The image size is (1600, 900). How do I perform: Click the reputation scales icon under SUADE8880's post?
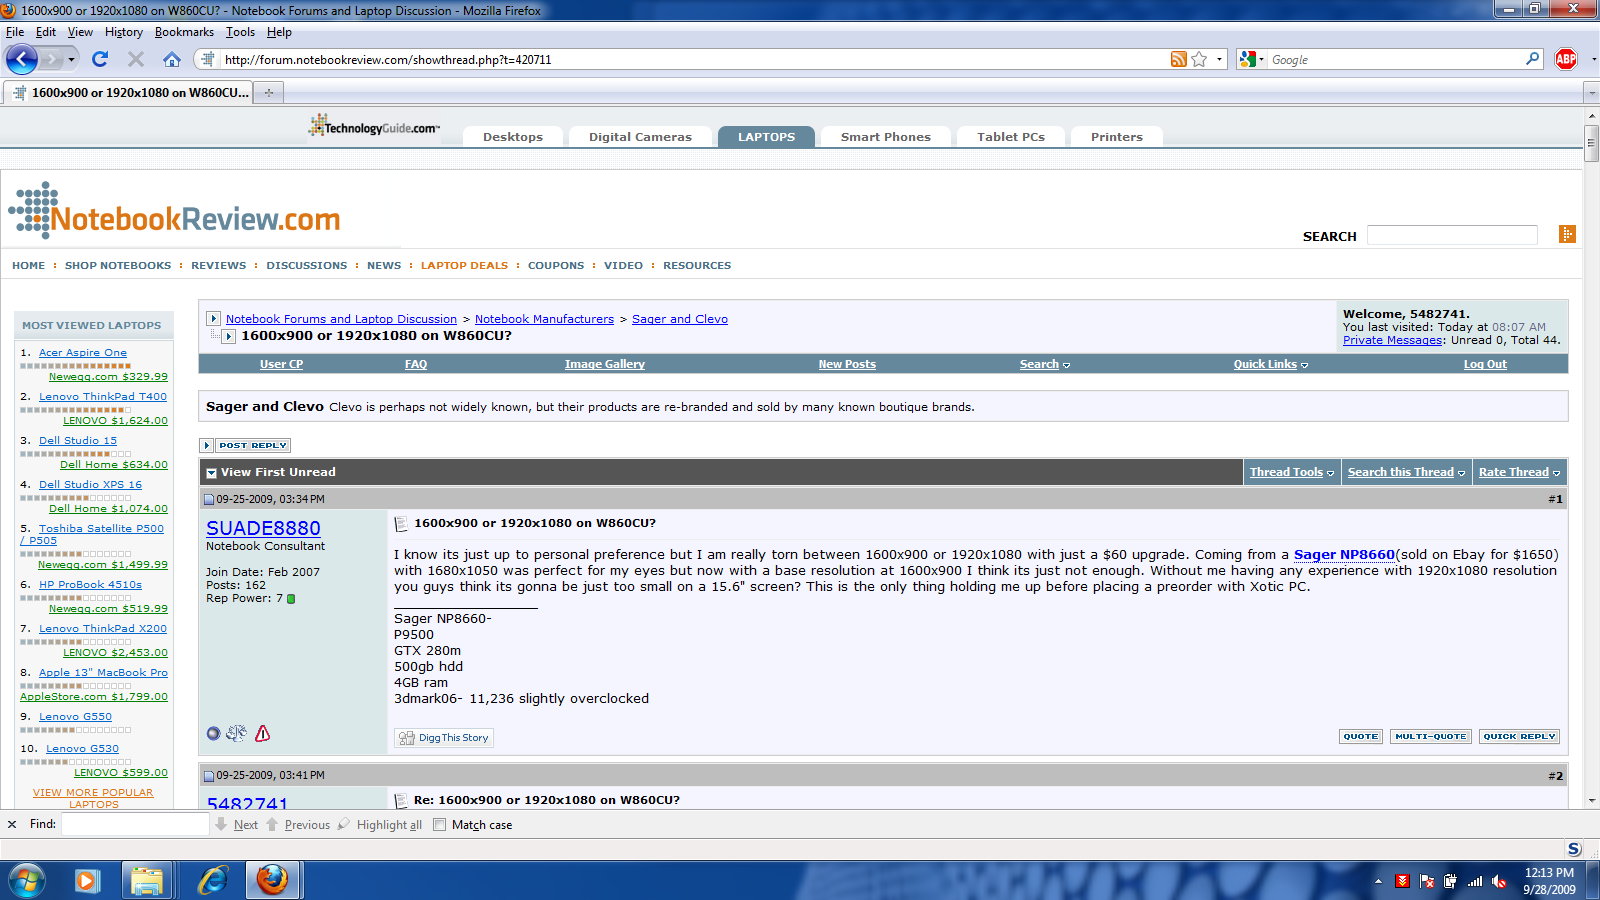(236, 734)
